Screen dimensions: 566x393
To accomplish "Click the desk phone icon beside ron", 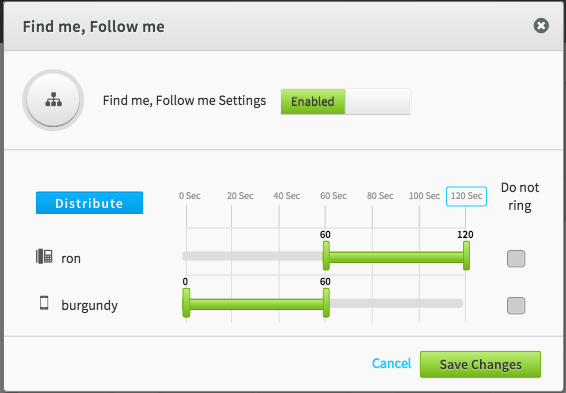I will tap(44, 257).
